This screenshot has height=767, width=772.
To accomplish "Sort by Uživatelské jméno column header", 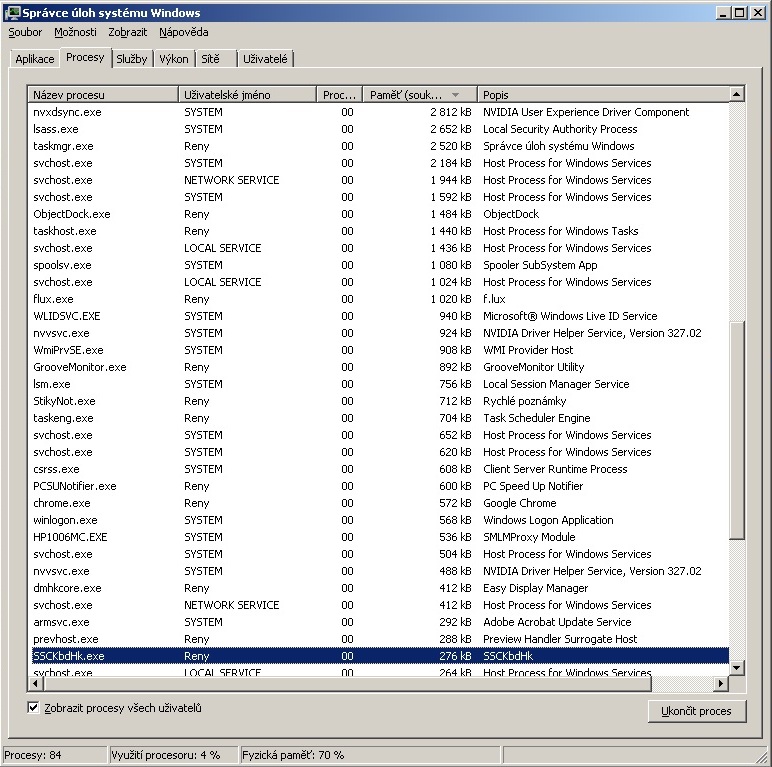I will point(247,95).
